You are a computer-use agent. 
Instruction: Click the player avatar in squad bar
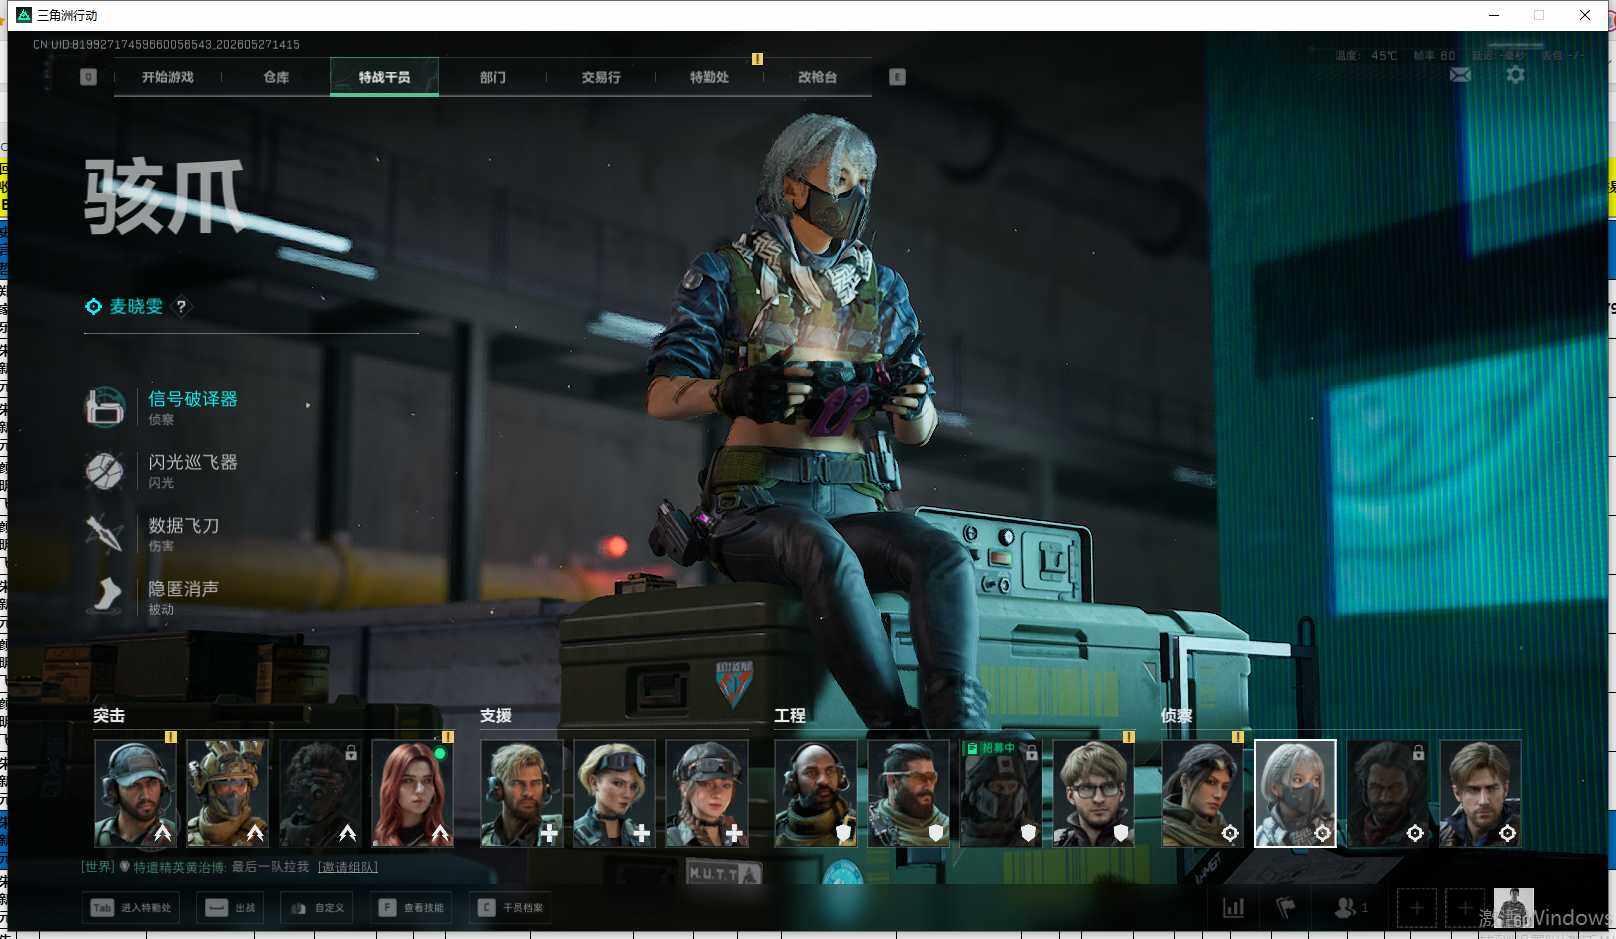click(1513, 907)
